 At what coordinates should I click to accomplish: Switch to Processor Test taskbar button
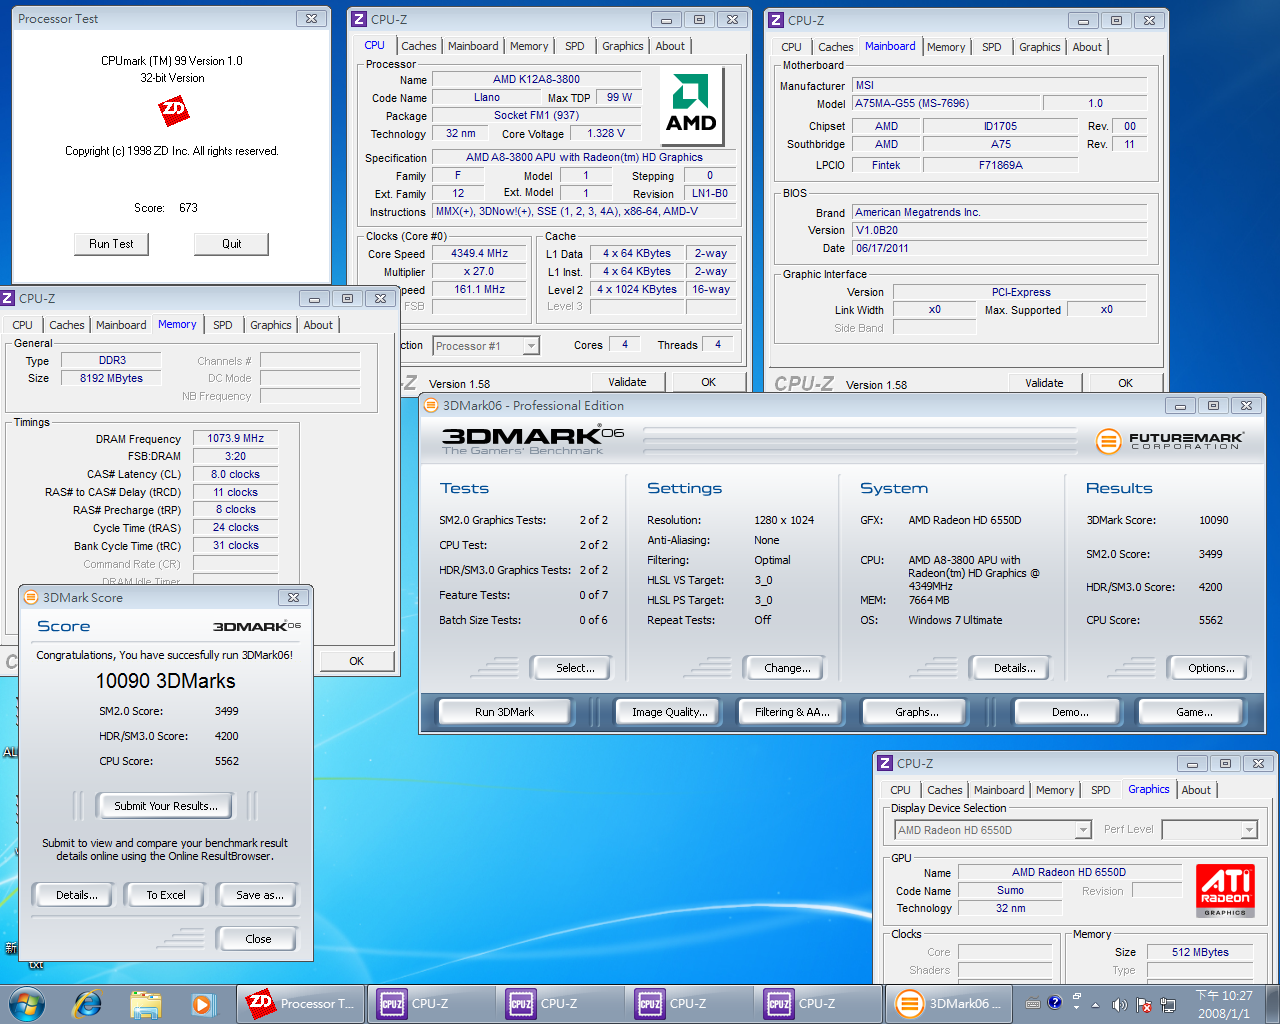(300, 1004)
